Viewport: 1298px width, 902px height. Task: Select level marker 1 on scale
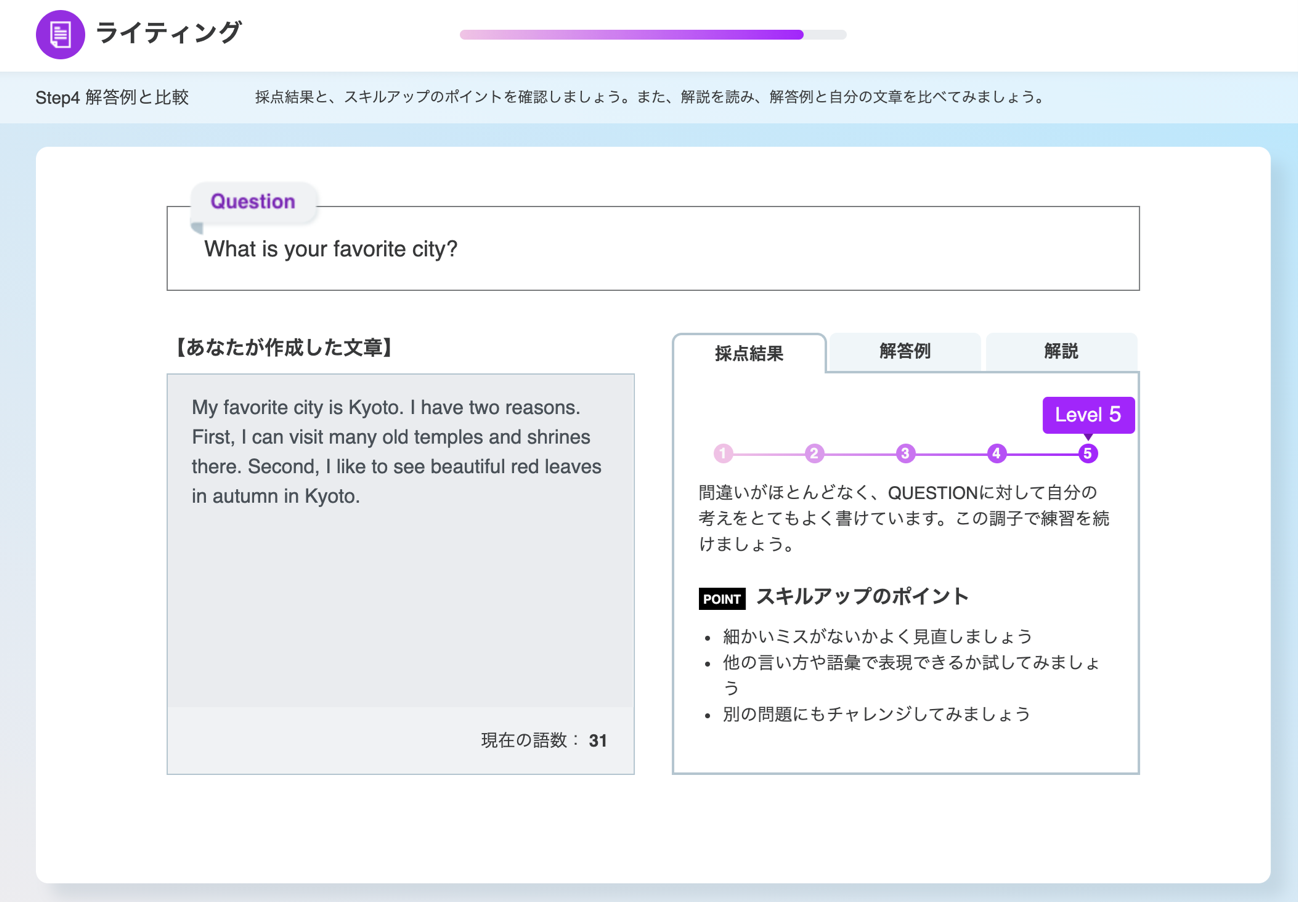723,453
